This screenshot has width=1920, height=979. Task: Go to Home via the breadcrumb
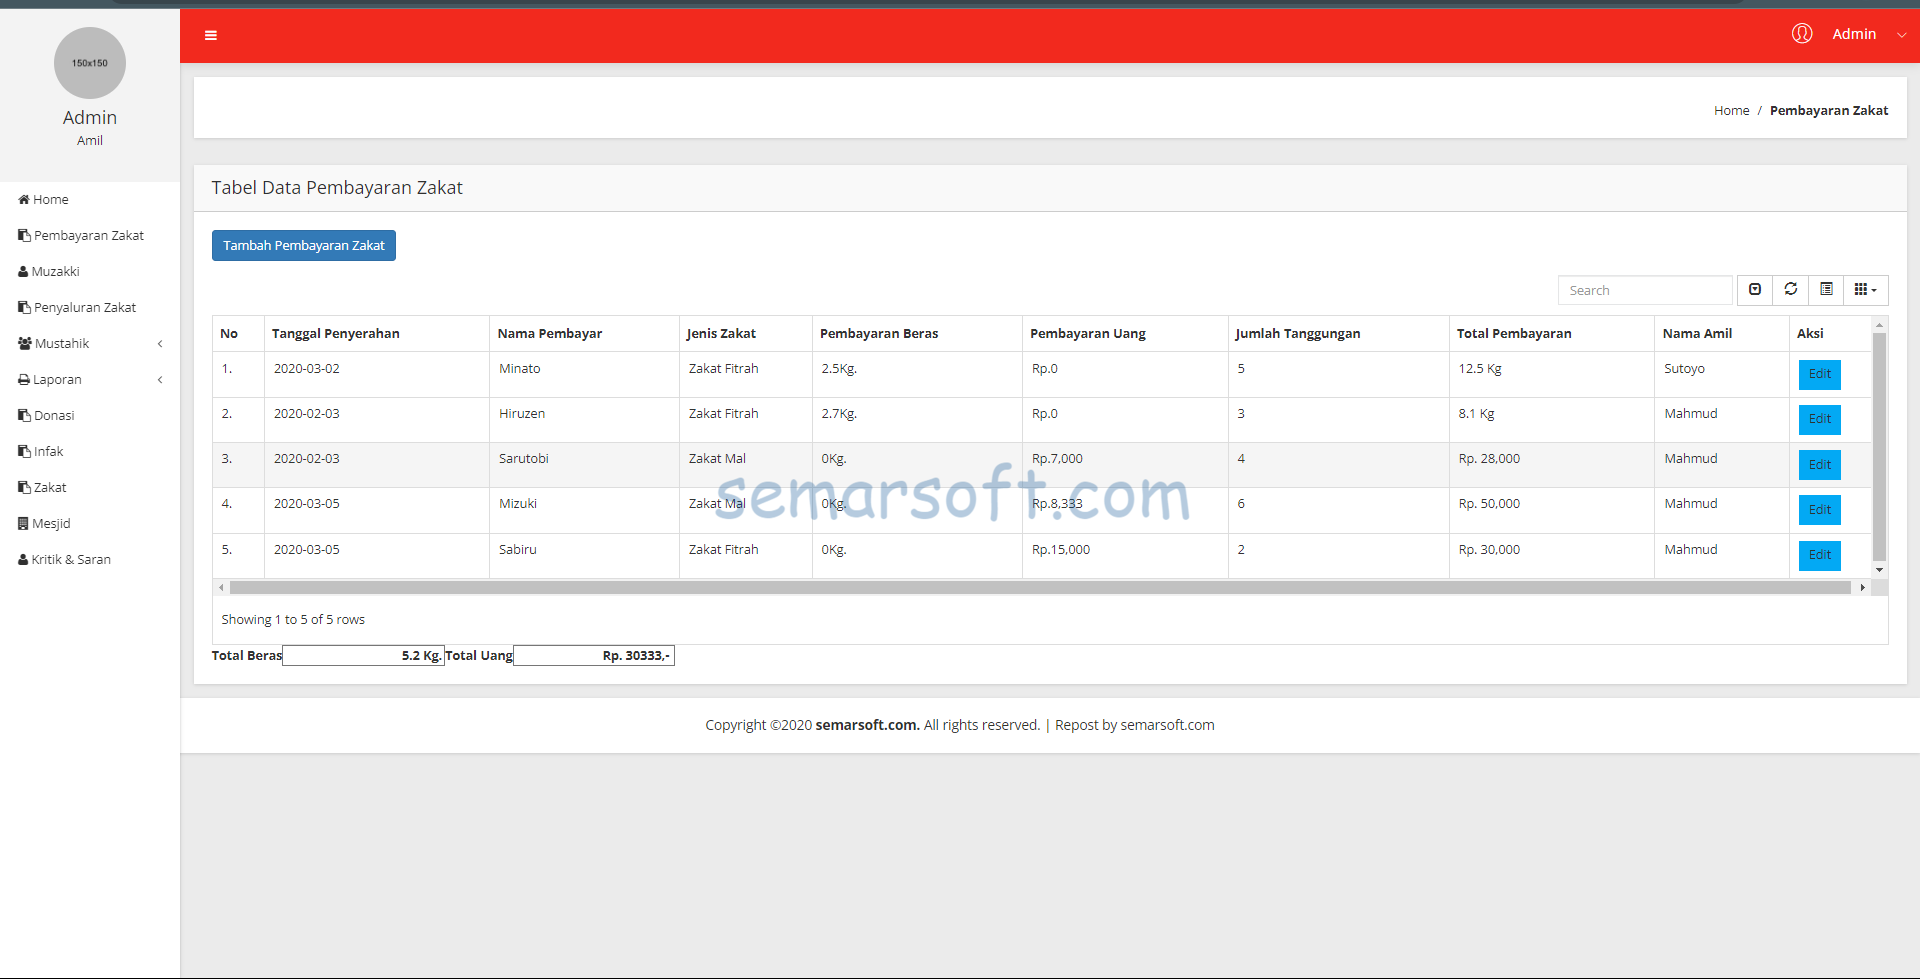[x=1731, y=110]
